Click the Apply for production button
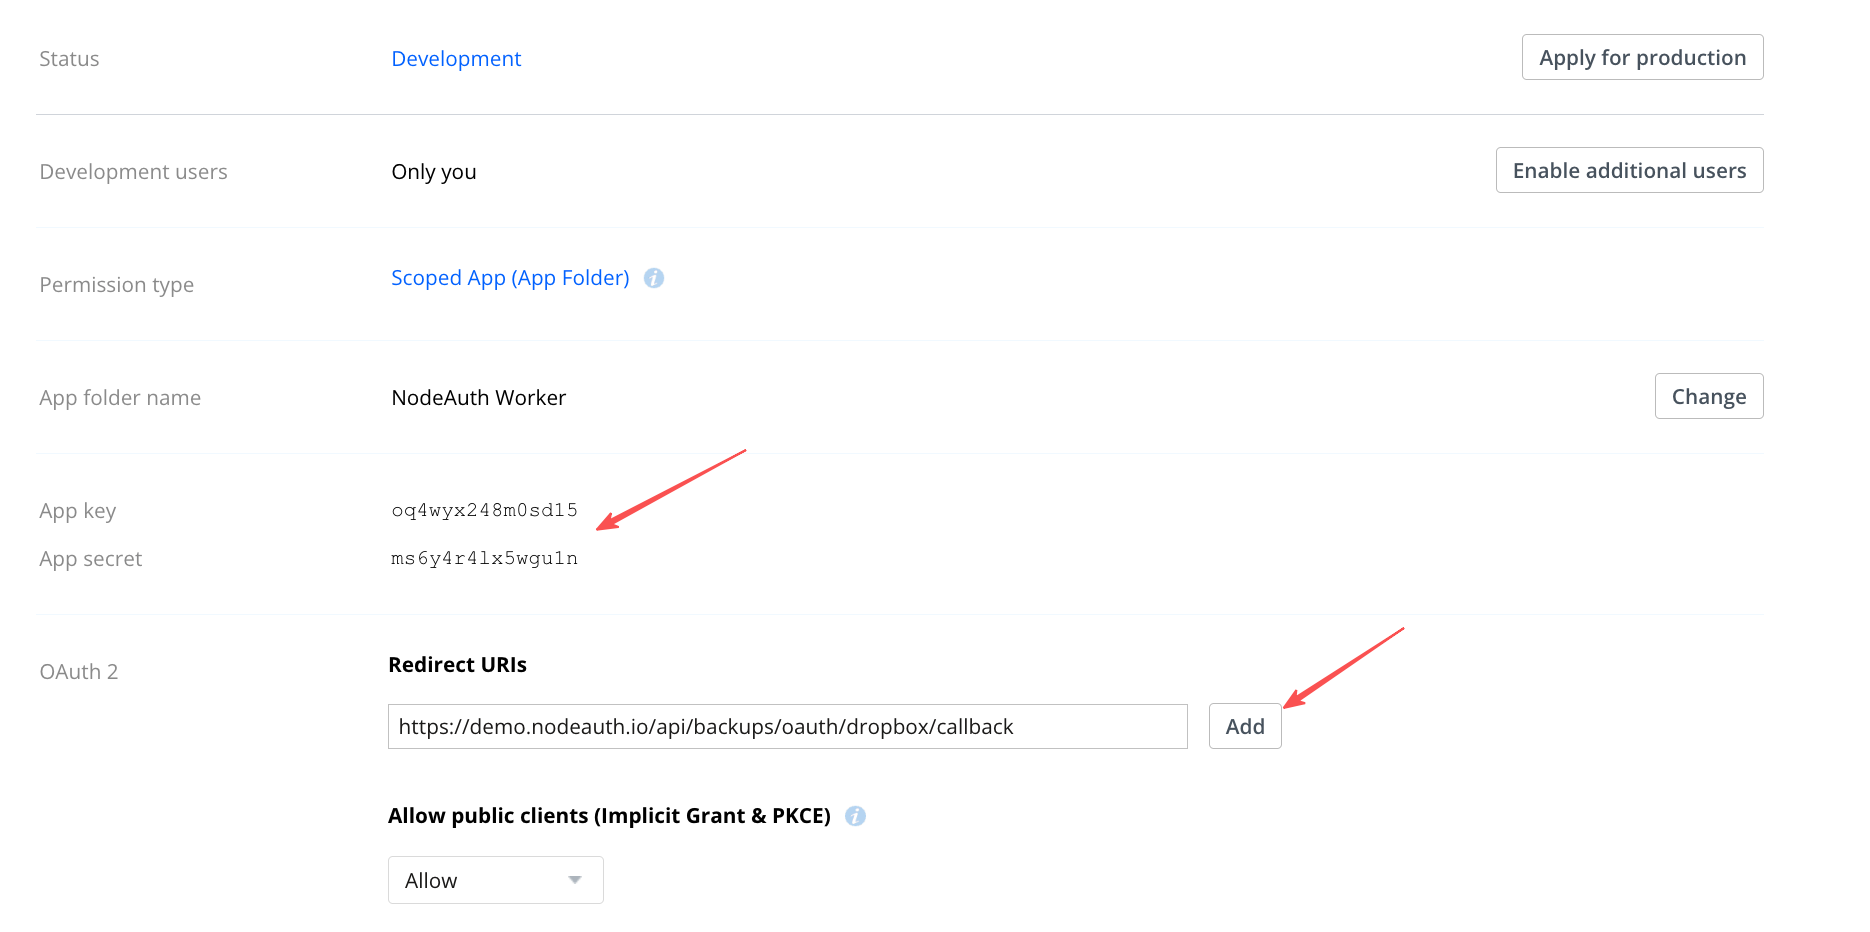Screen dimensions: 1870x932 [1642, 58]
